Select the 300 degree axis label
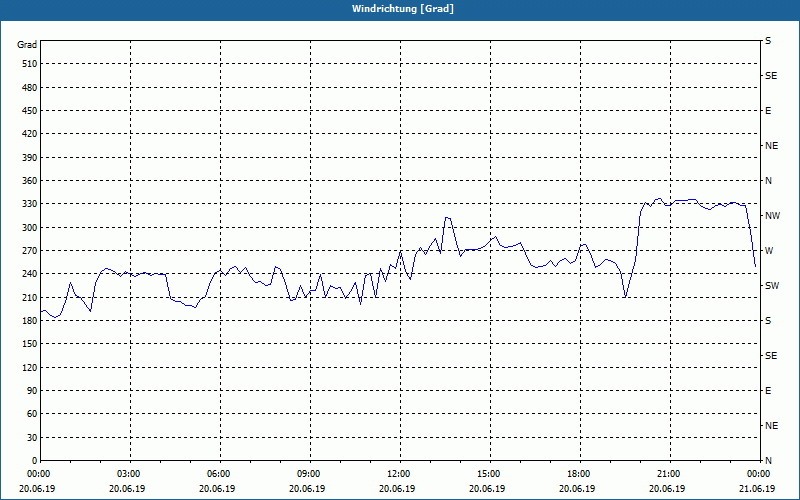This screenshot has height=500, width=800. (30, 228)
